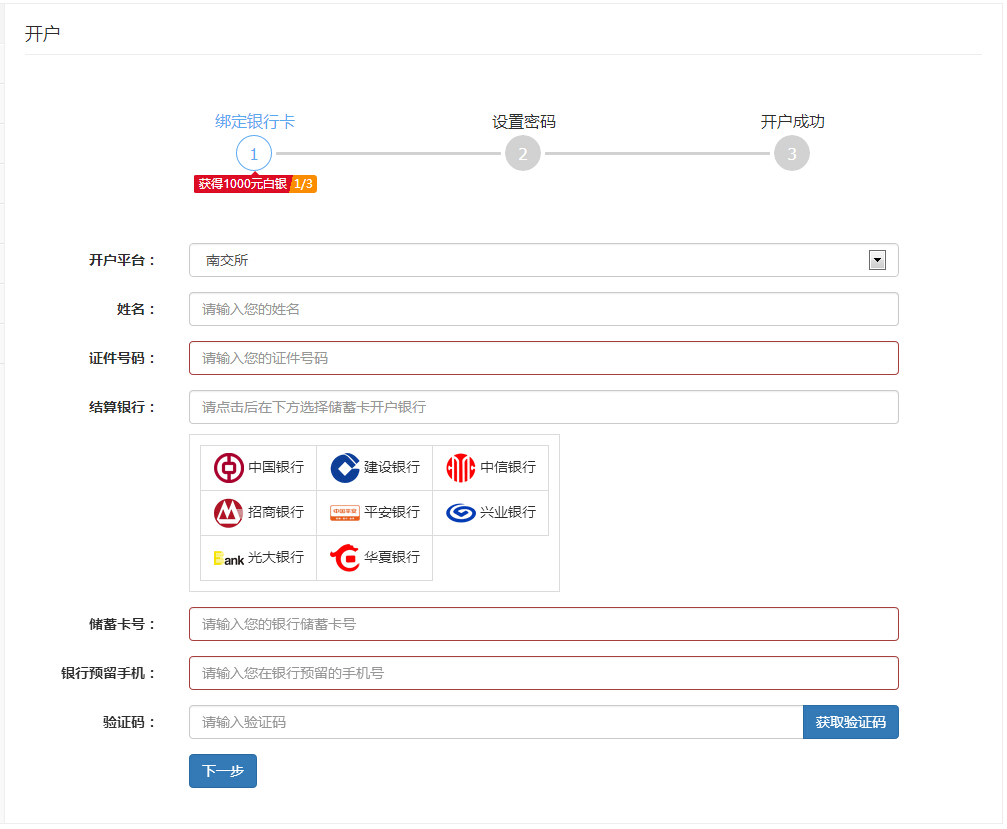
Task: Click the dropdown arrow beside 南交所
Action: (x=877, y=259)
